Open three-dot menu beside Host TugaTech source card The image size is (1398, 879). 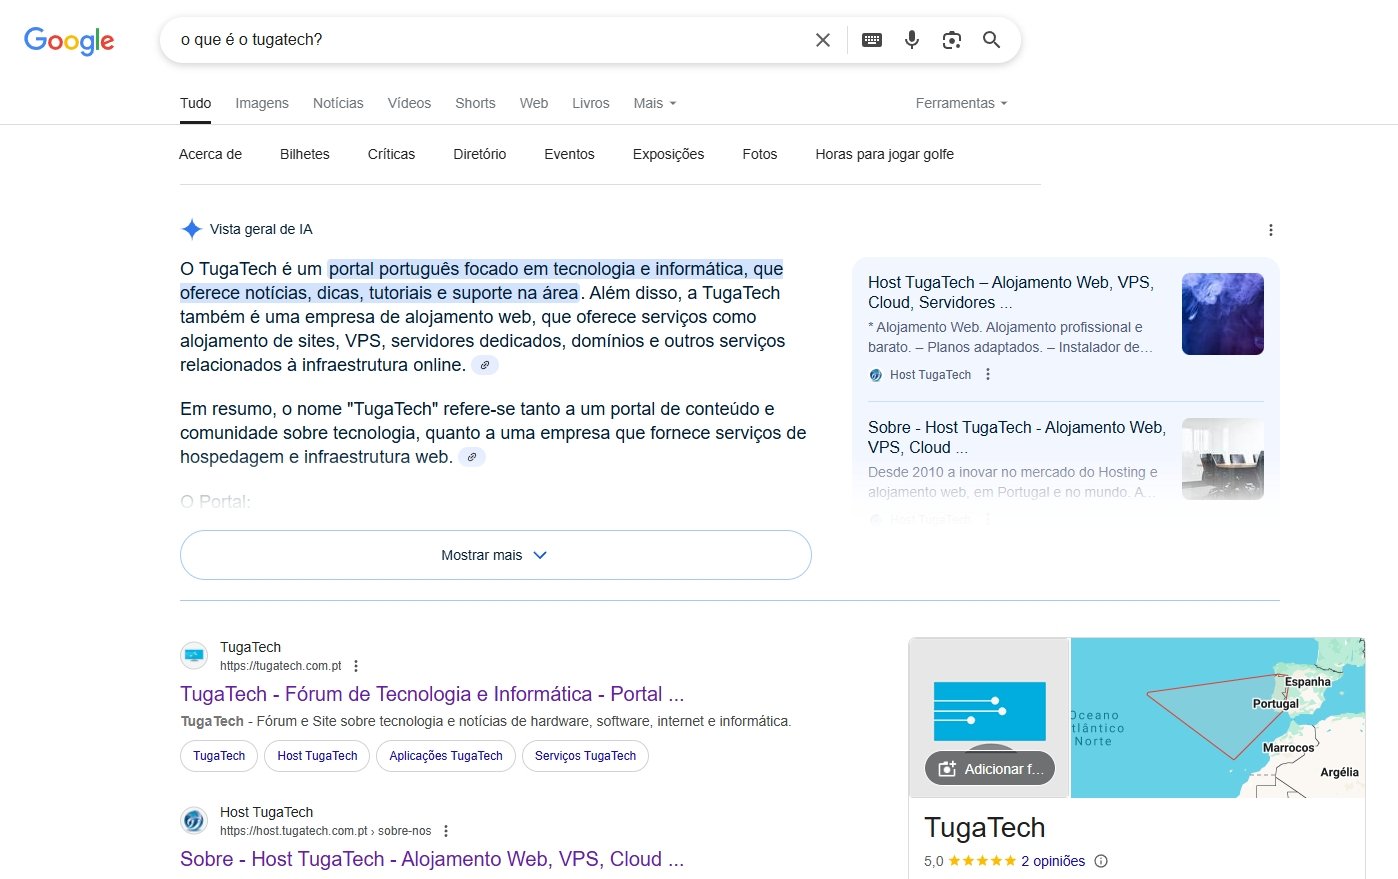point(988,375)
